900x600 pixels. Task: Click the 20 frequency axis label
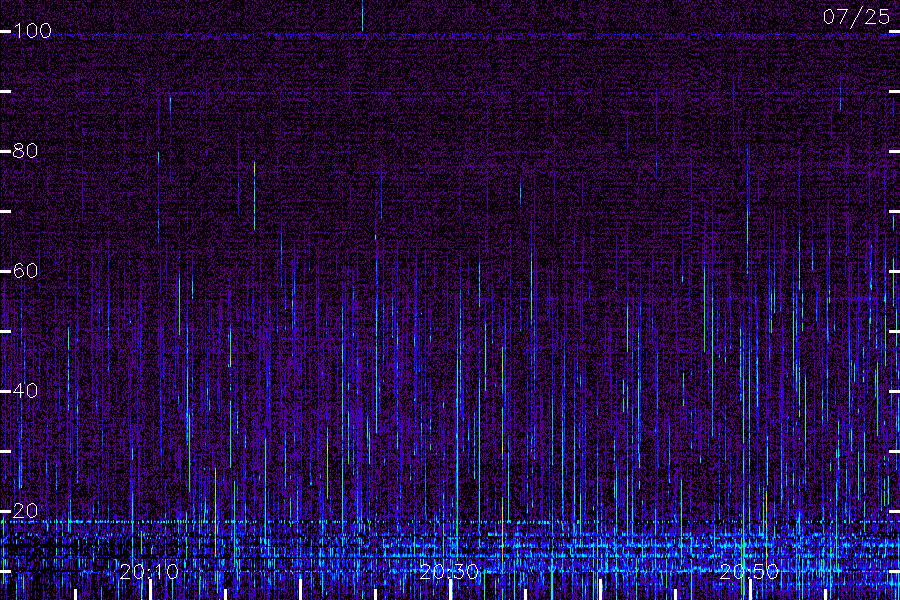(25, 510)
